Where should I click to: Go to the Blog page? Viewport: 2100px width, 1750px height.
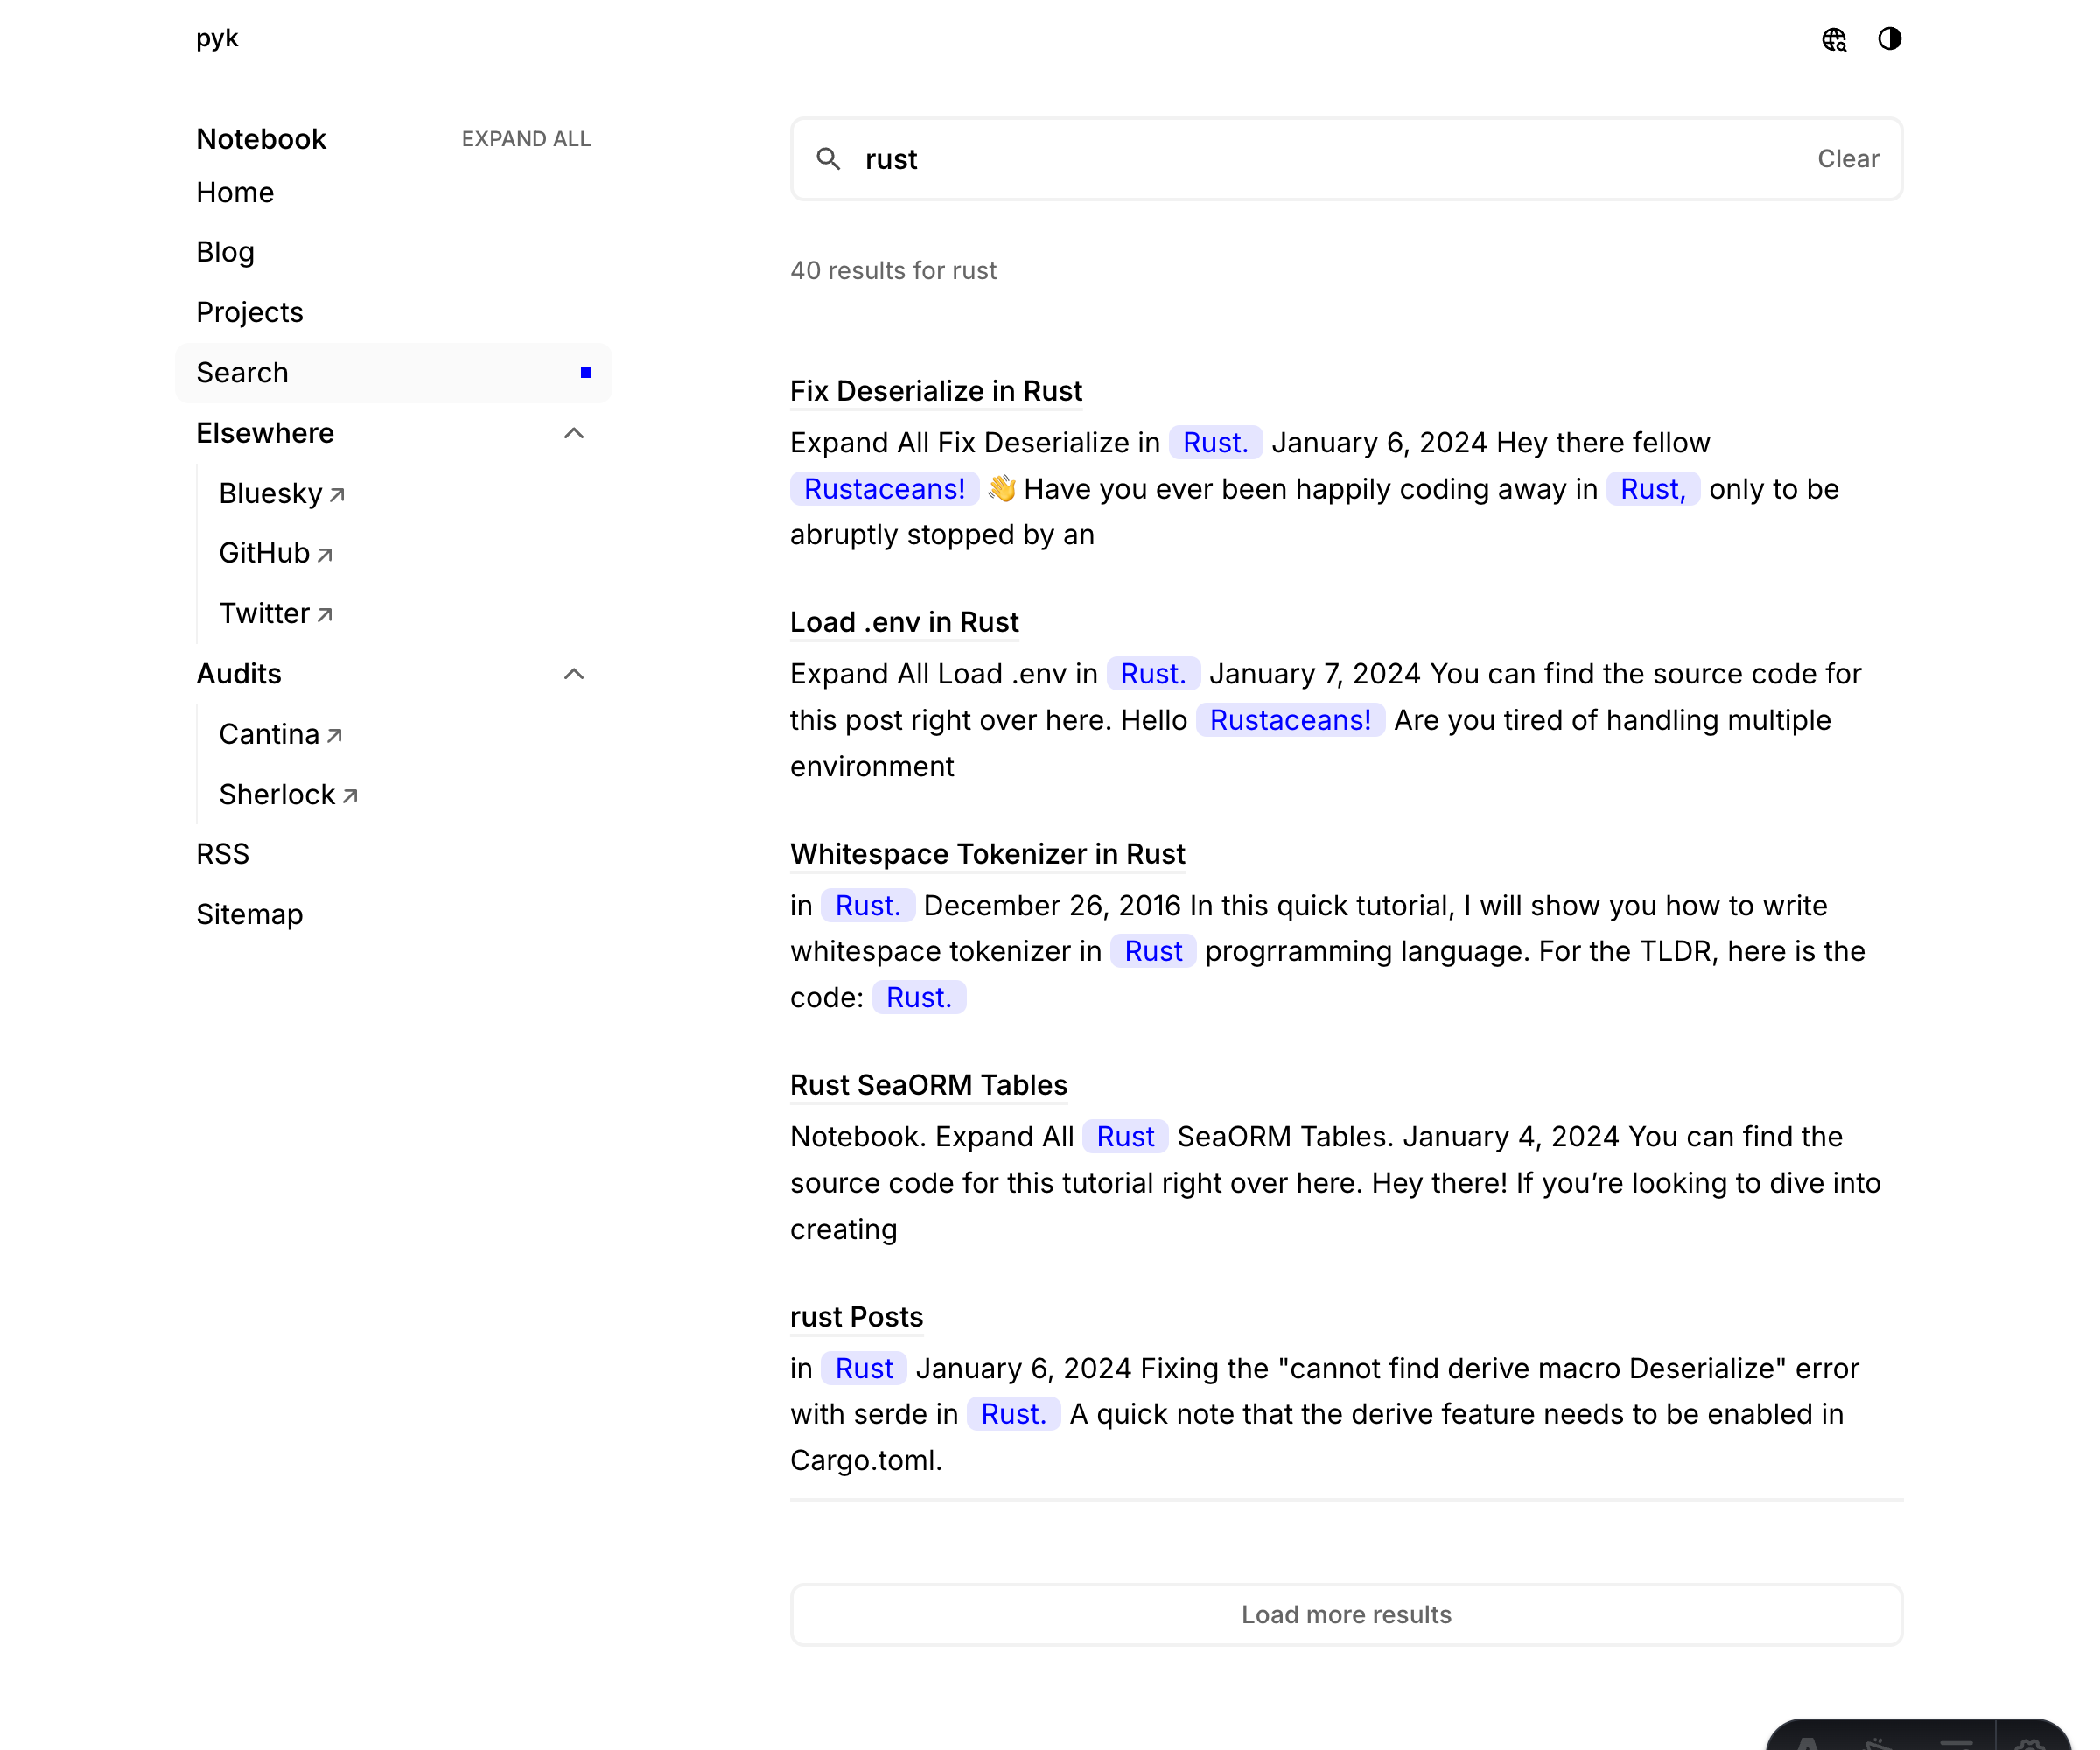[225, 252]
